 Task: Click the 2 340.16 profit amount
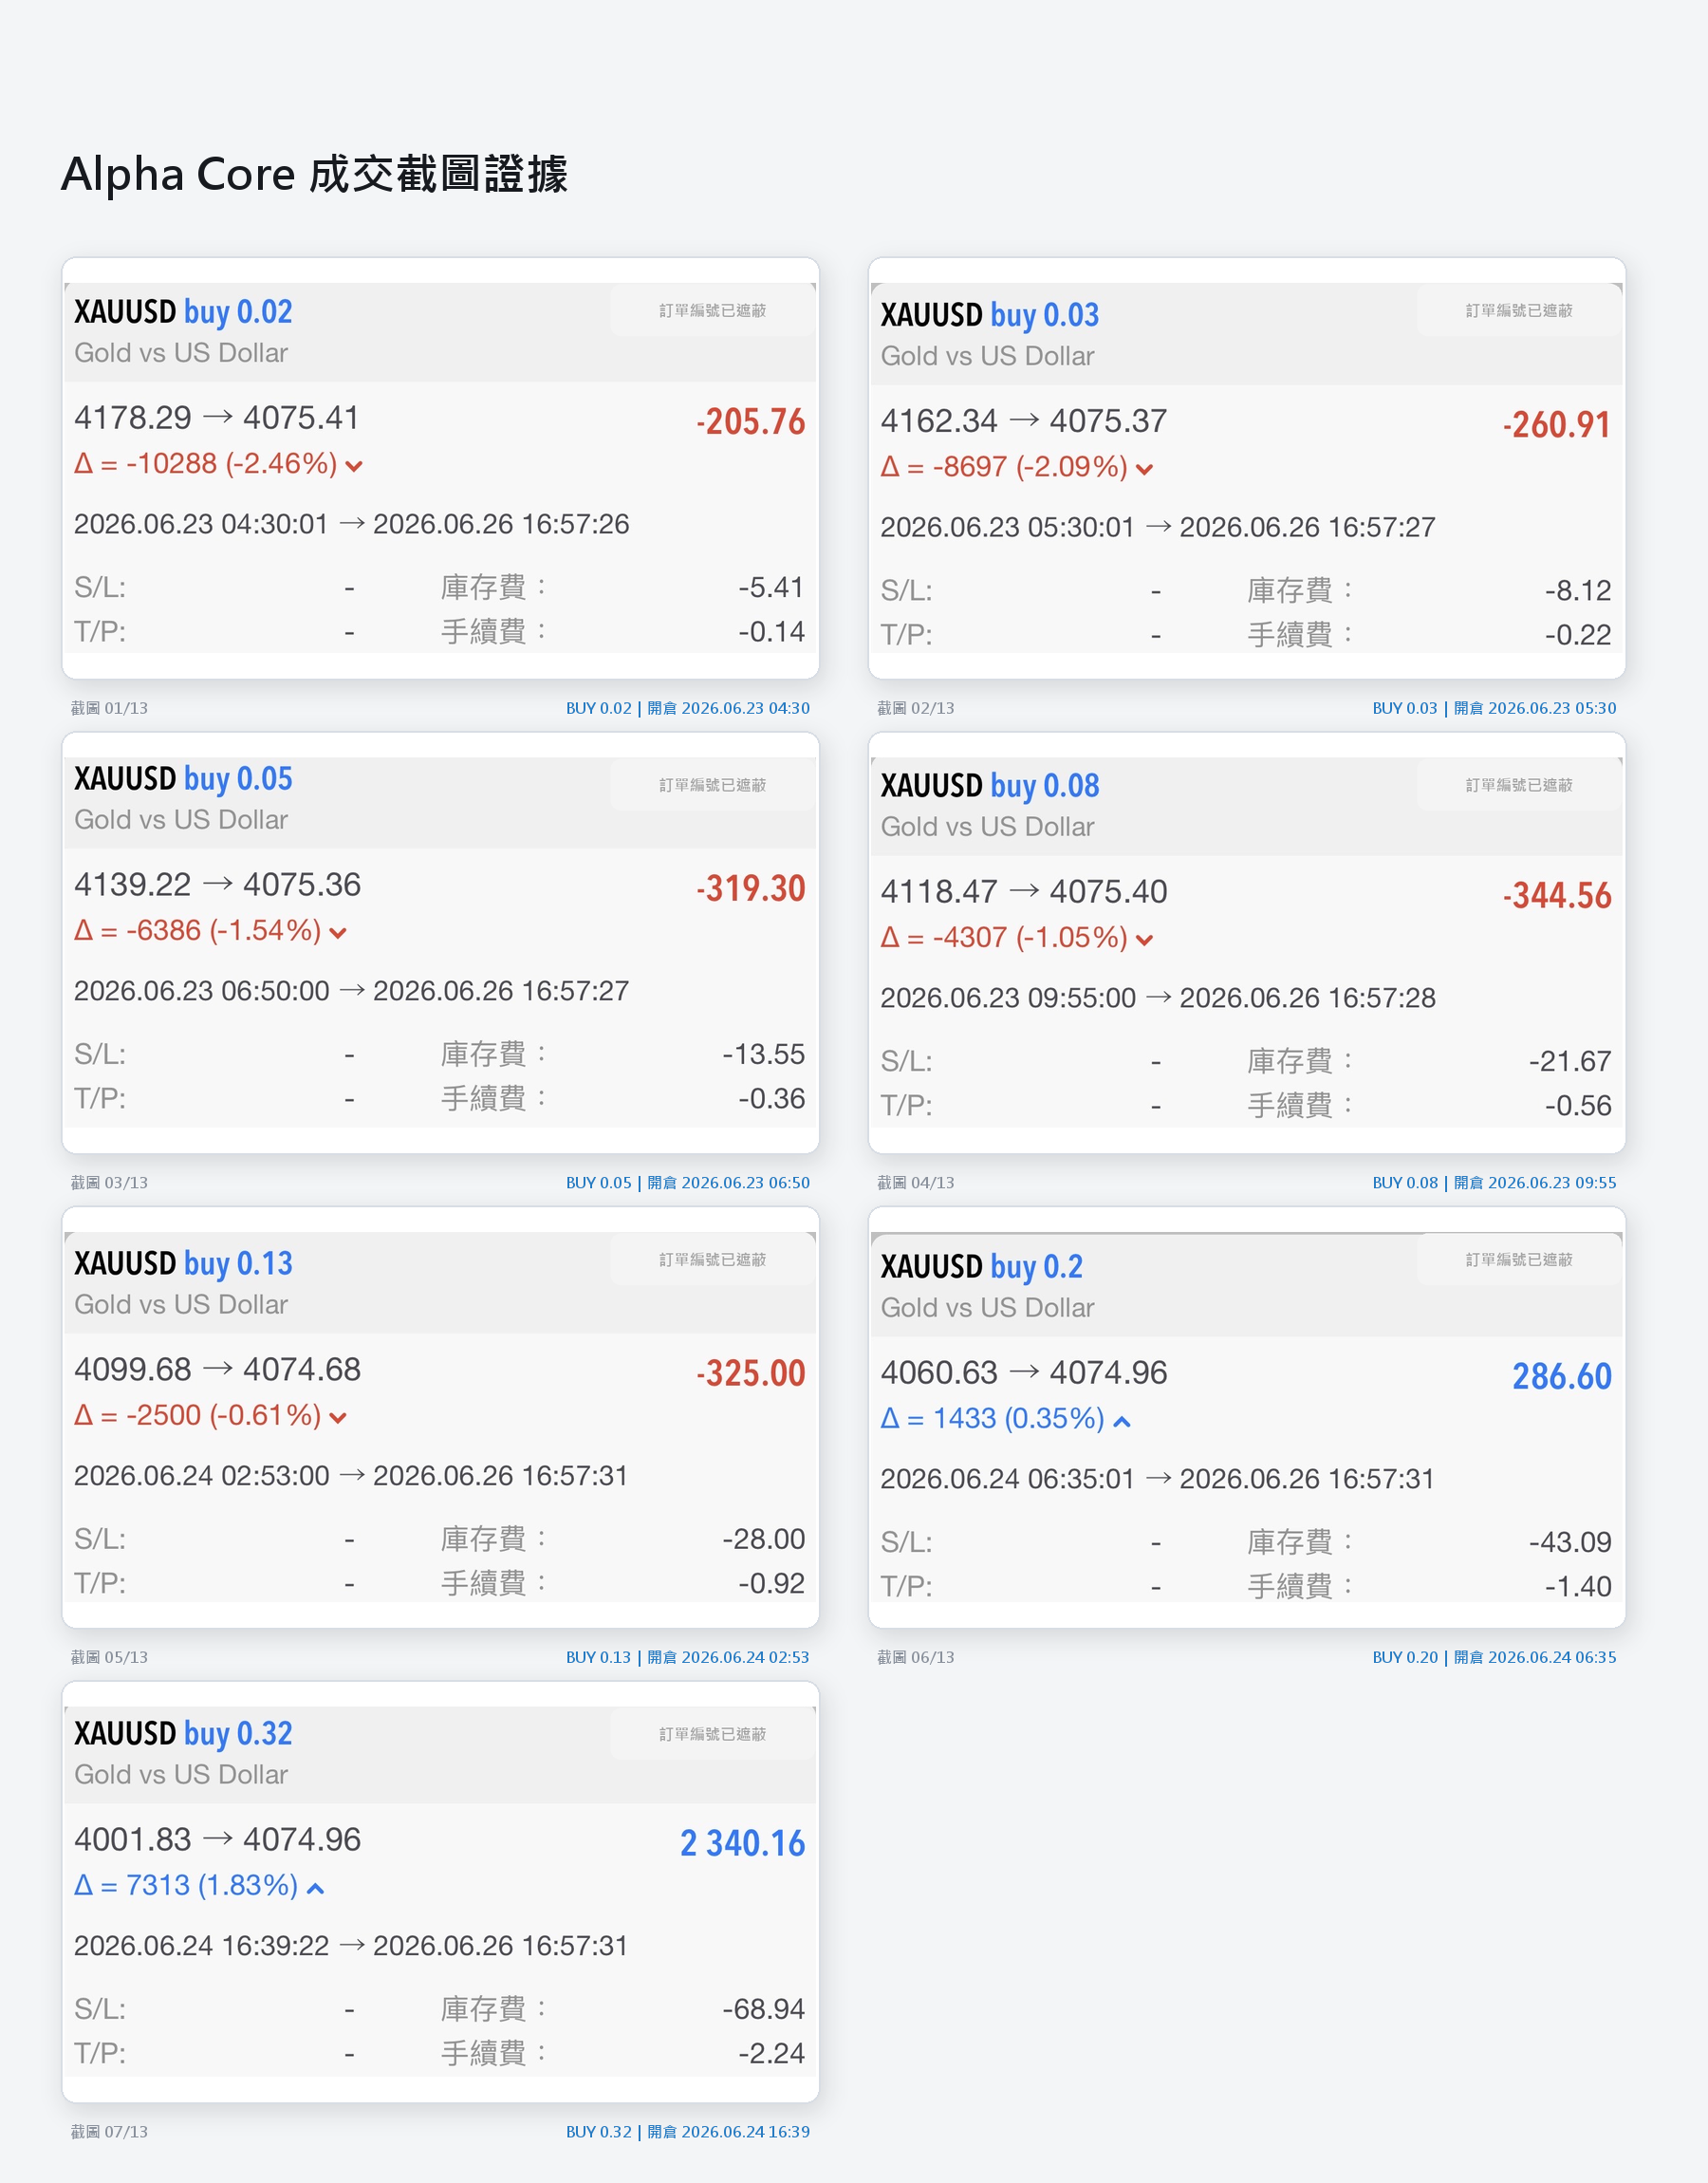(x=742, y=1843)
